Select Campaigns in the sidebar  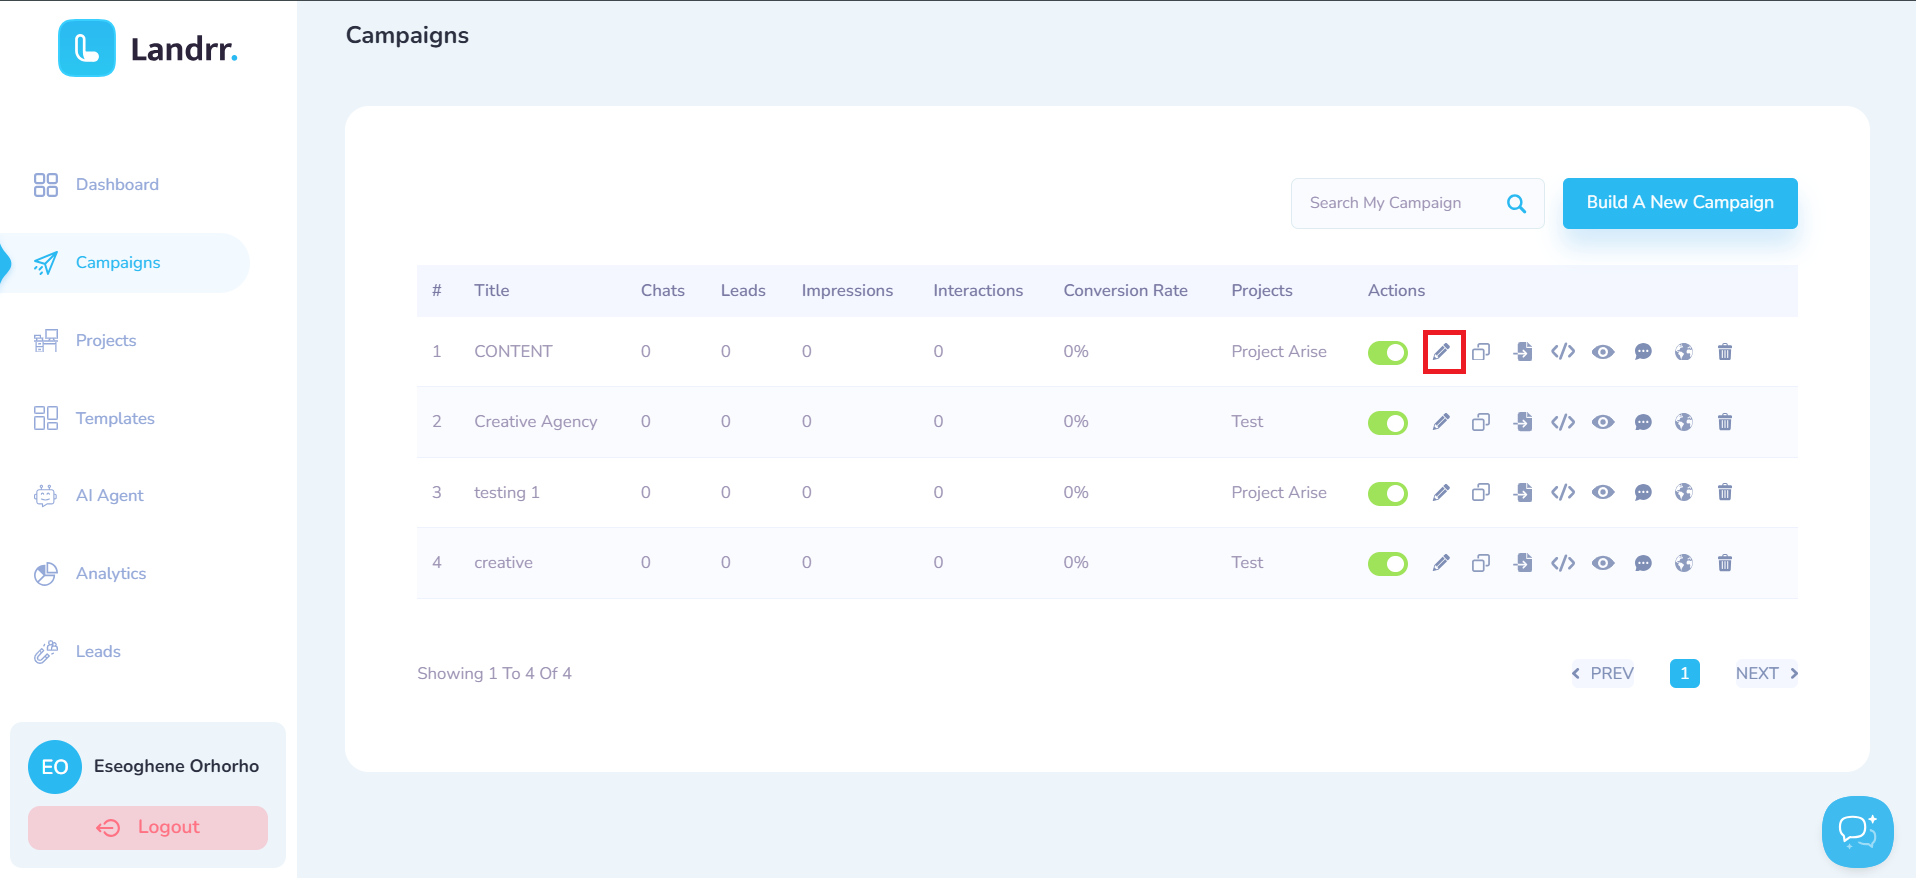(x=125, y=263)
